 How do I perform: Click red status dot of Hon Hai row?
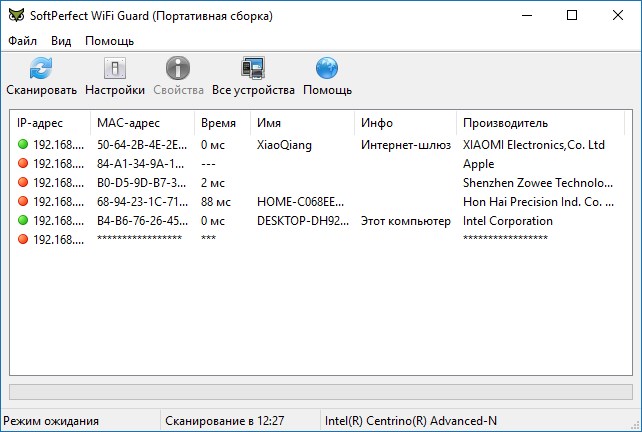point(23,201)
